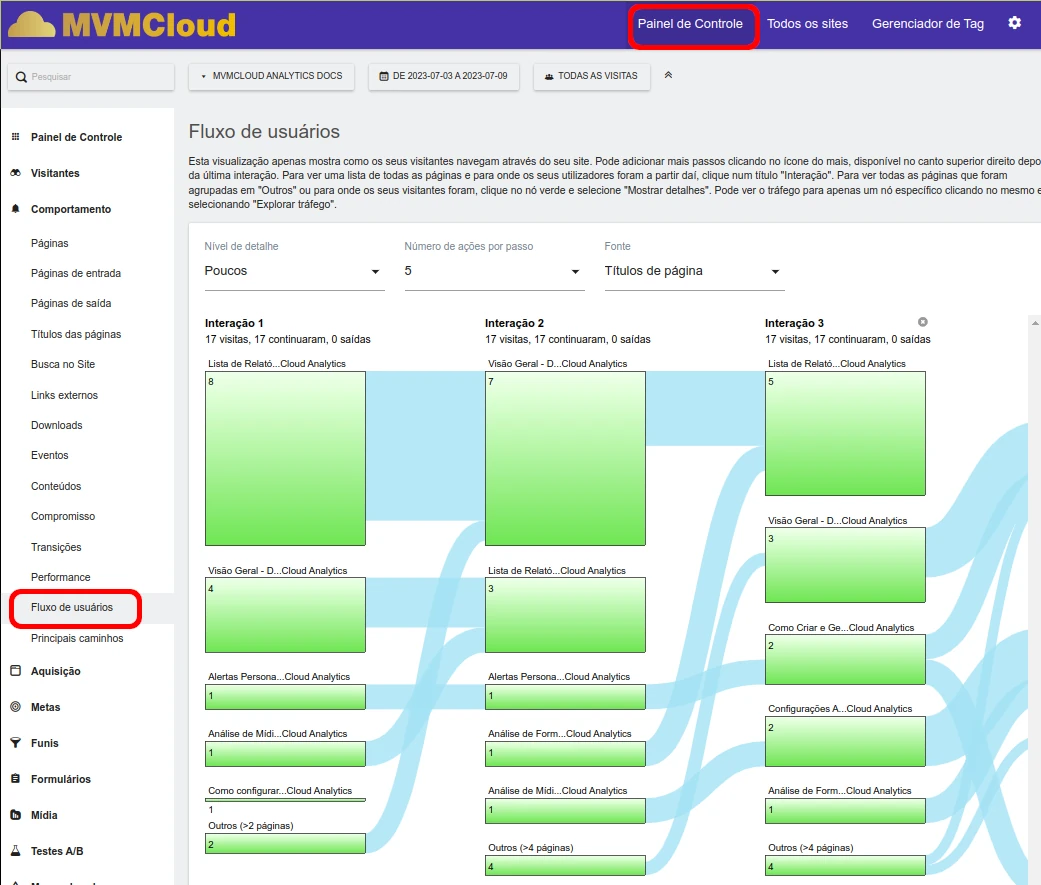Expand the Formulários section
Image resolution: width=1041 pixels, height=885 pixels.
click(x=60, y=779)
